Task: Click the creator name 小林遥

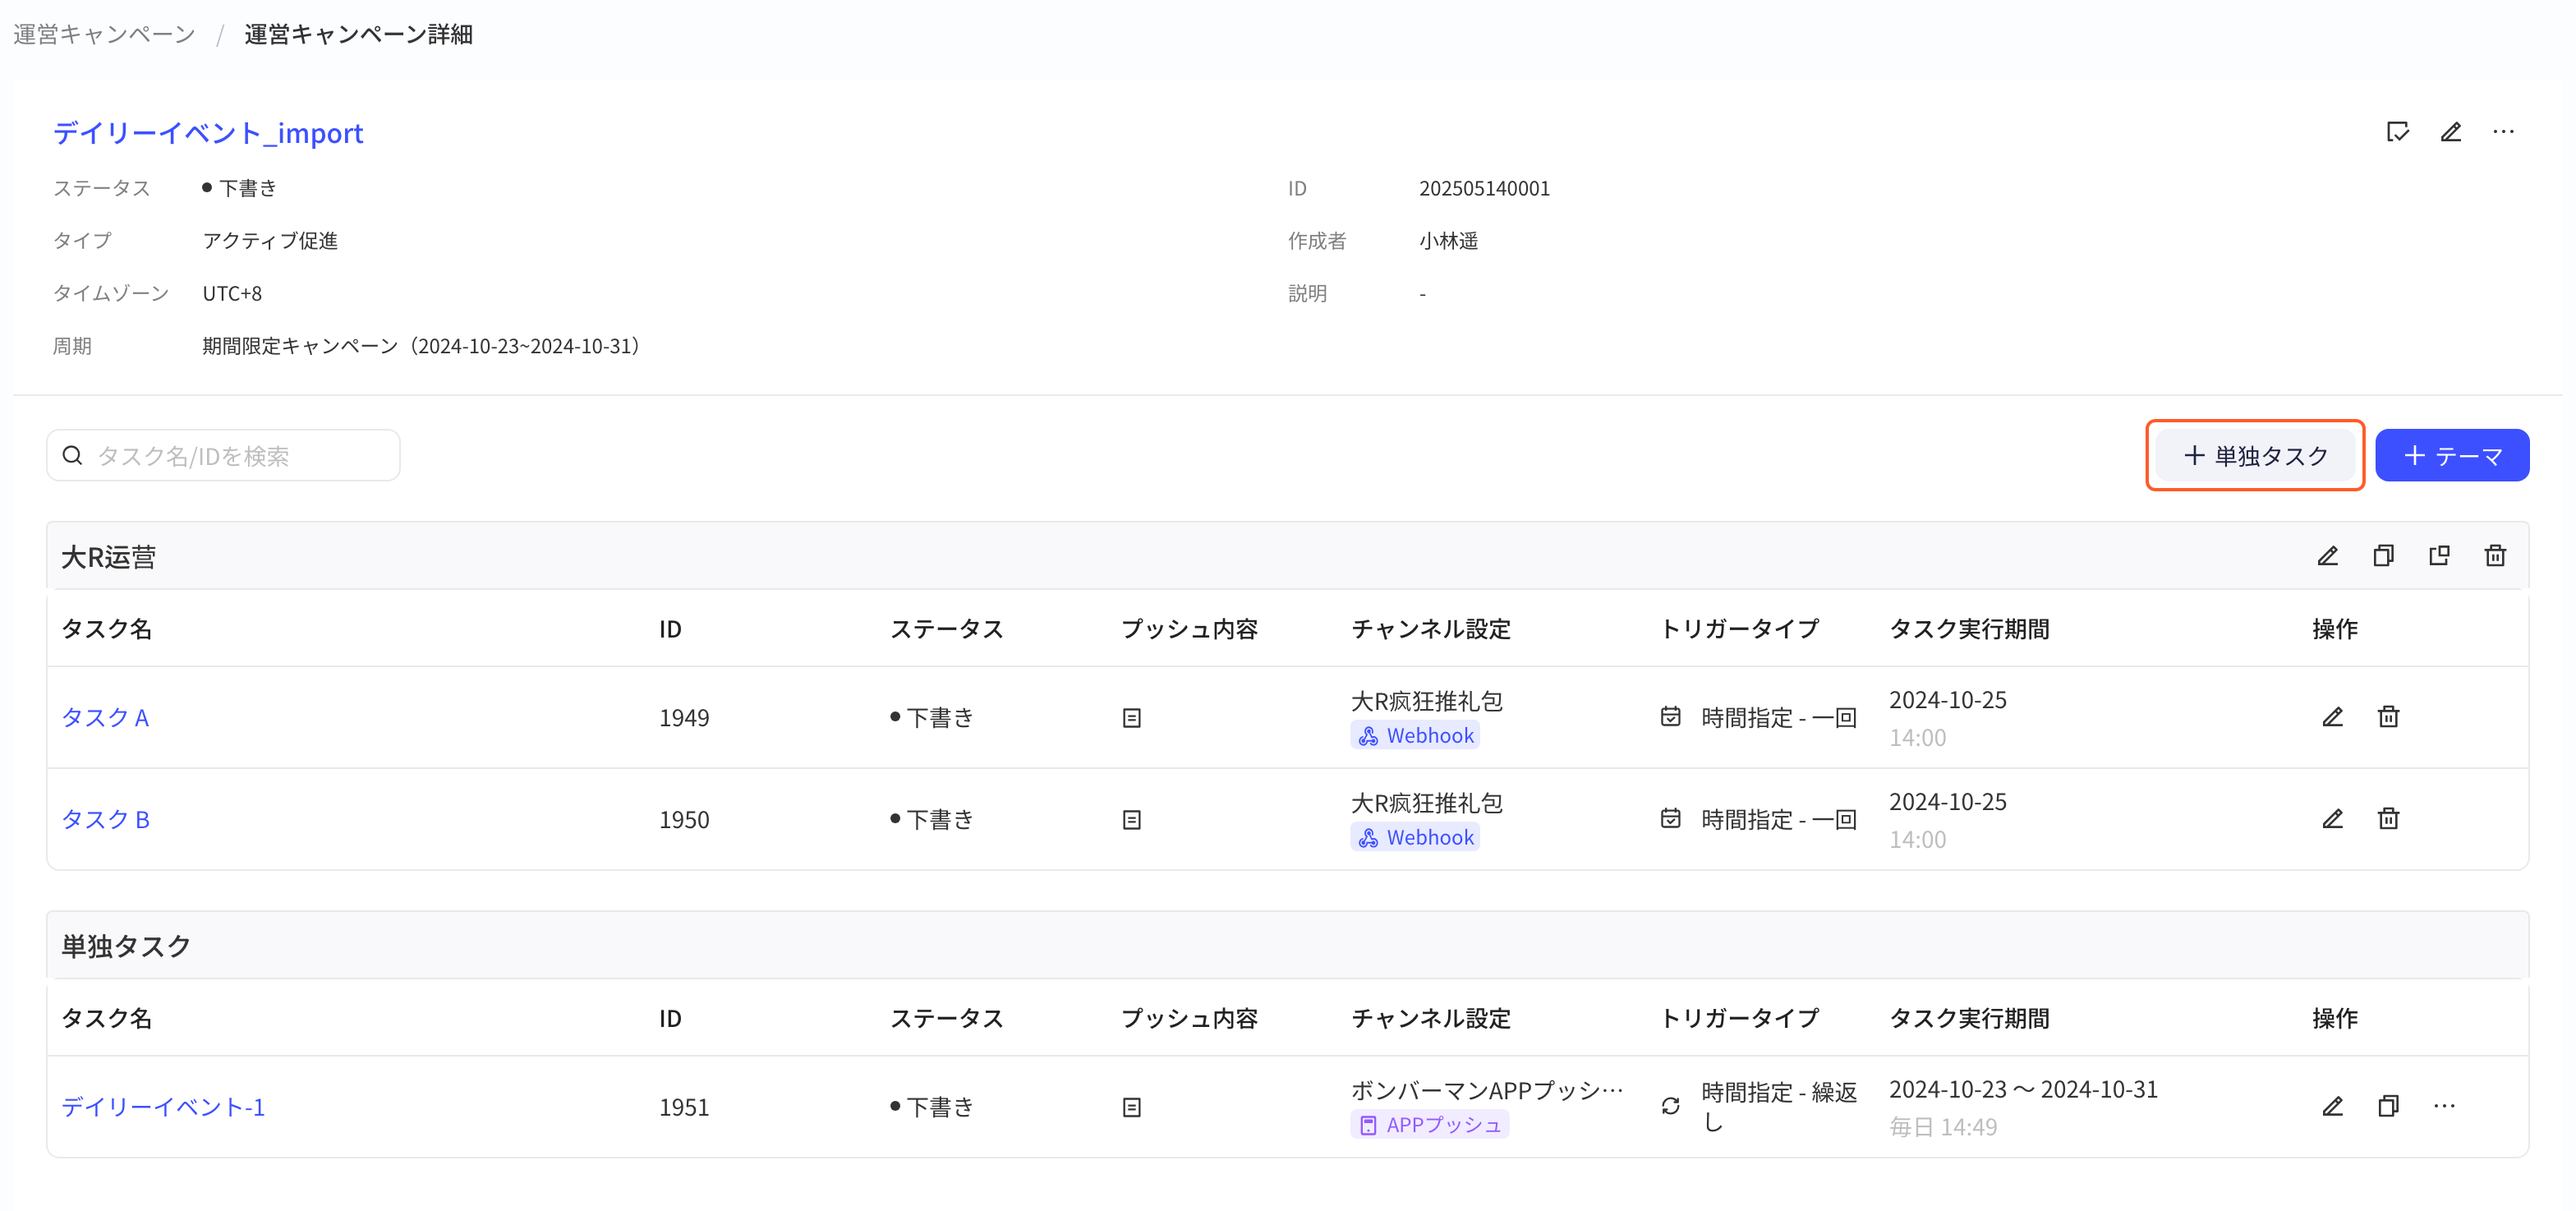Action: pos(1448,241)
